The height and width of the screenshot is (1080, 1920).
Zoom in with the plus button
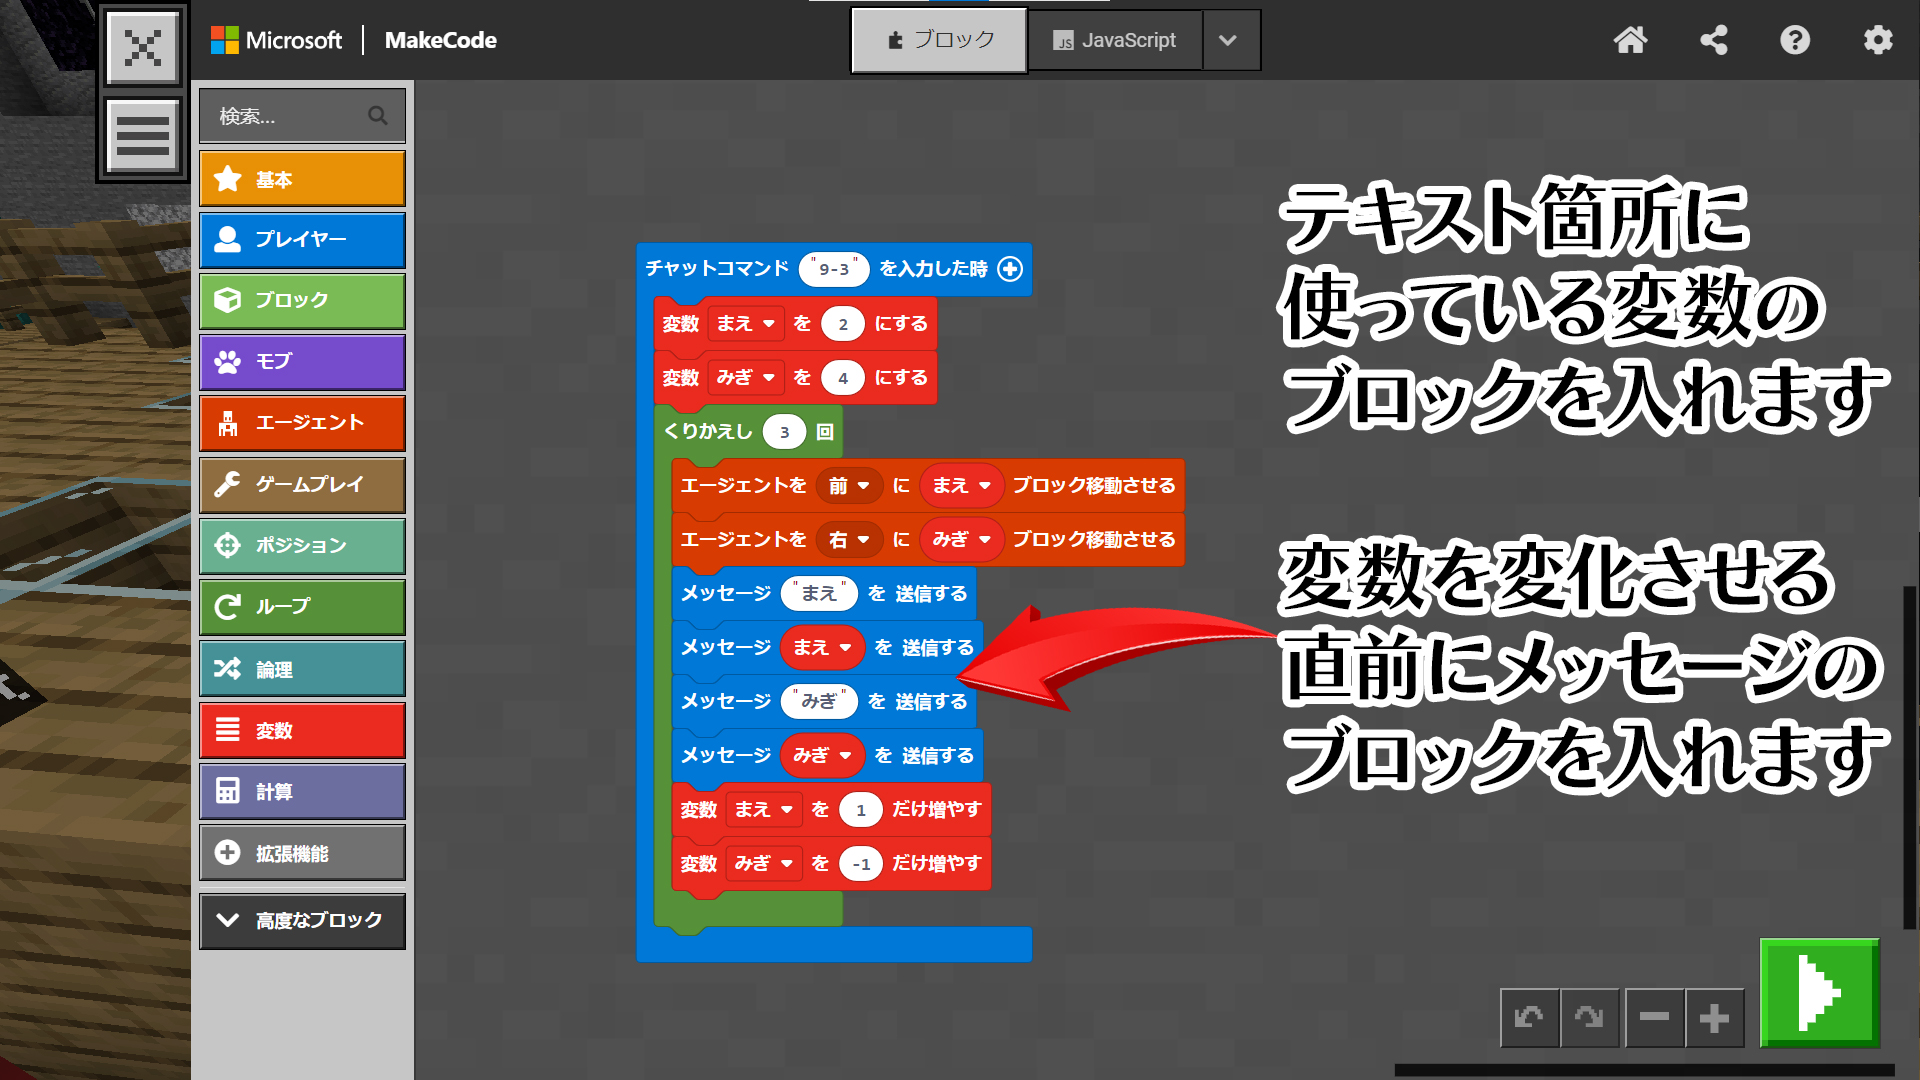pos(1714,1018)
